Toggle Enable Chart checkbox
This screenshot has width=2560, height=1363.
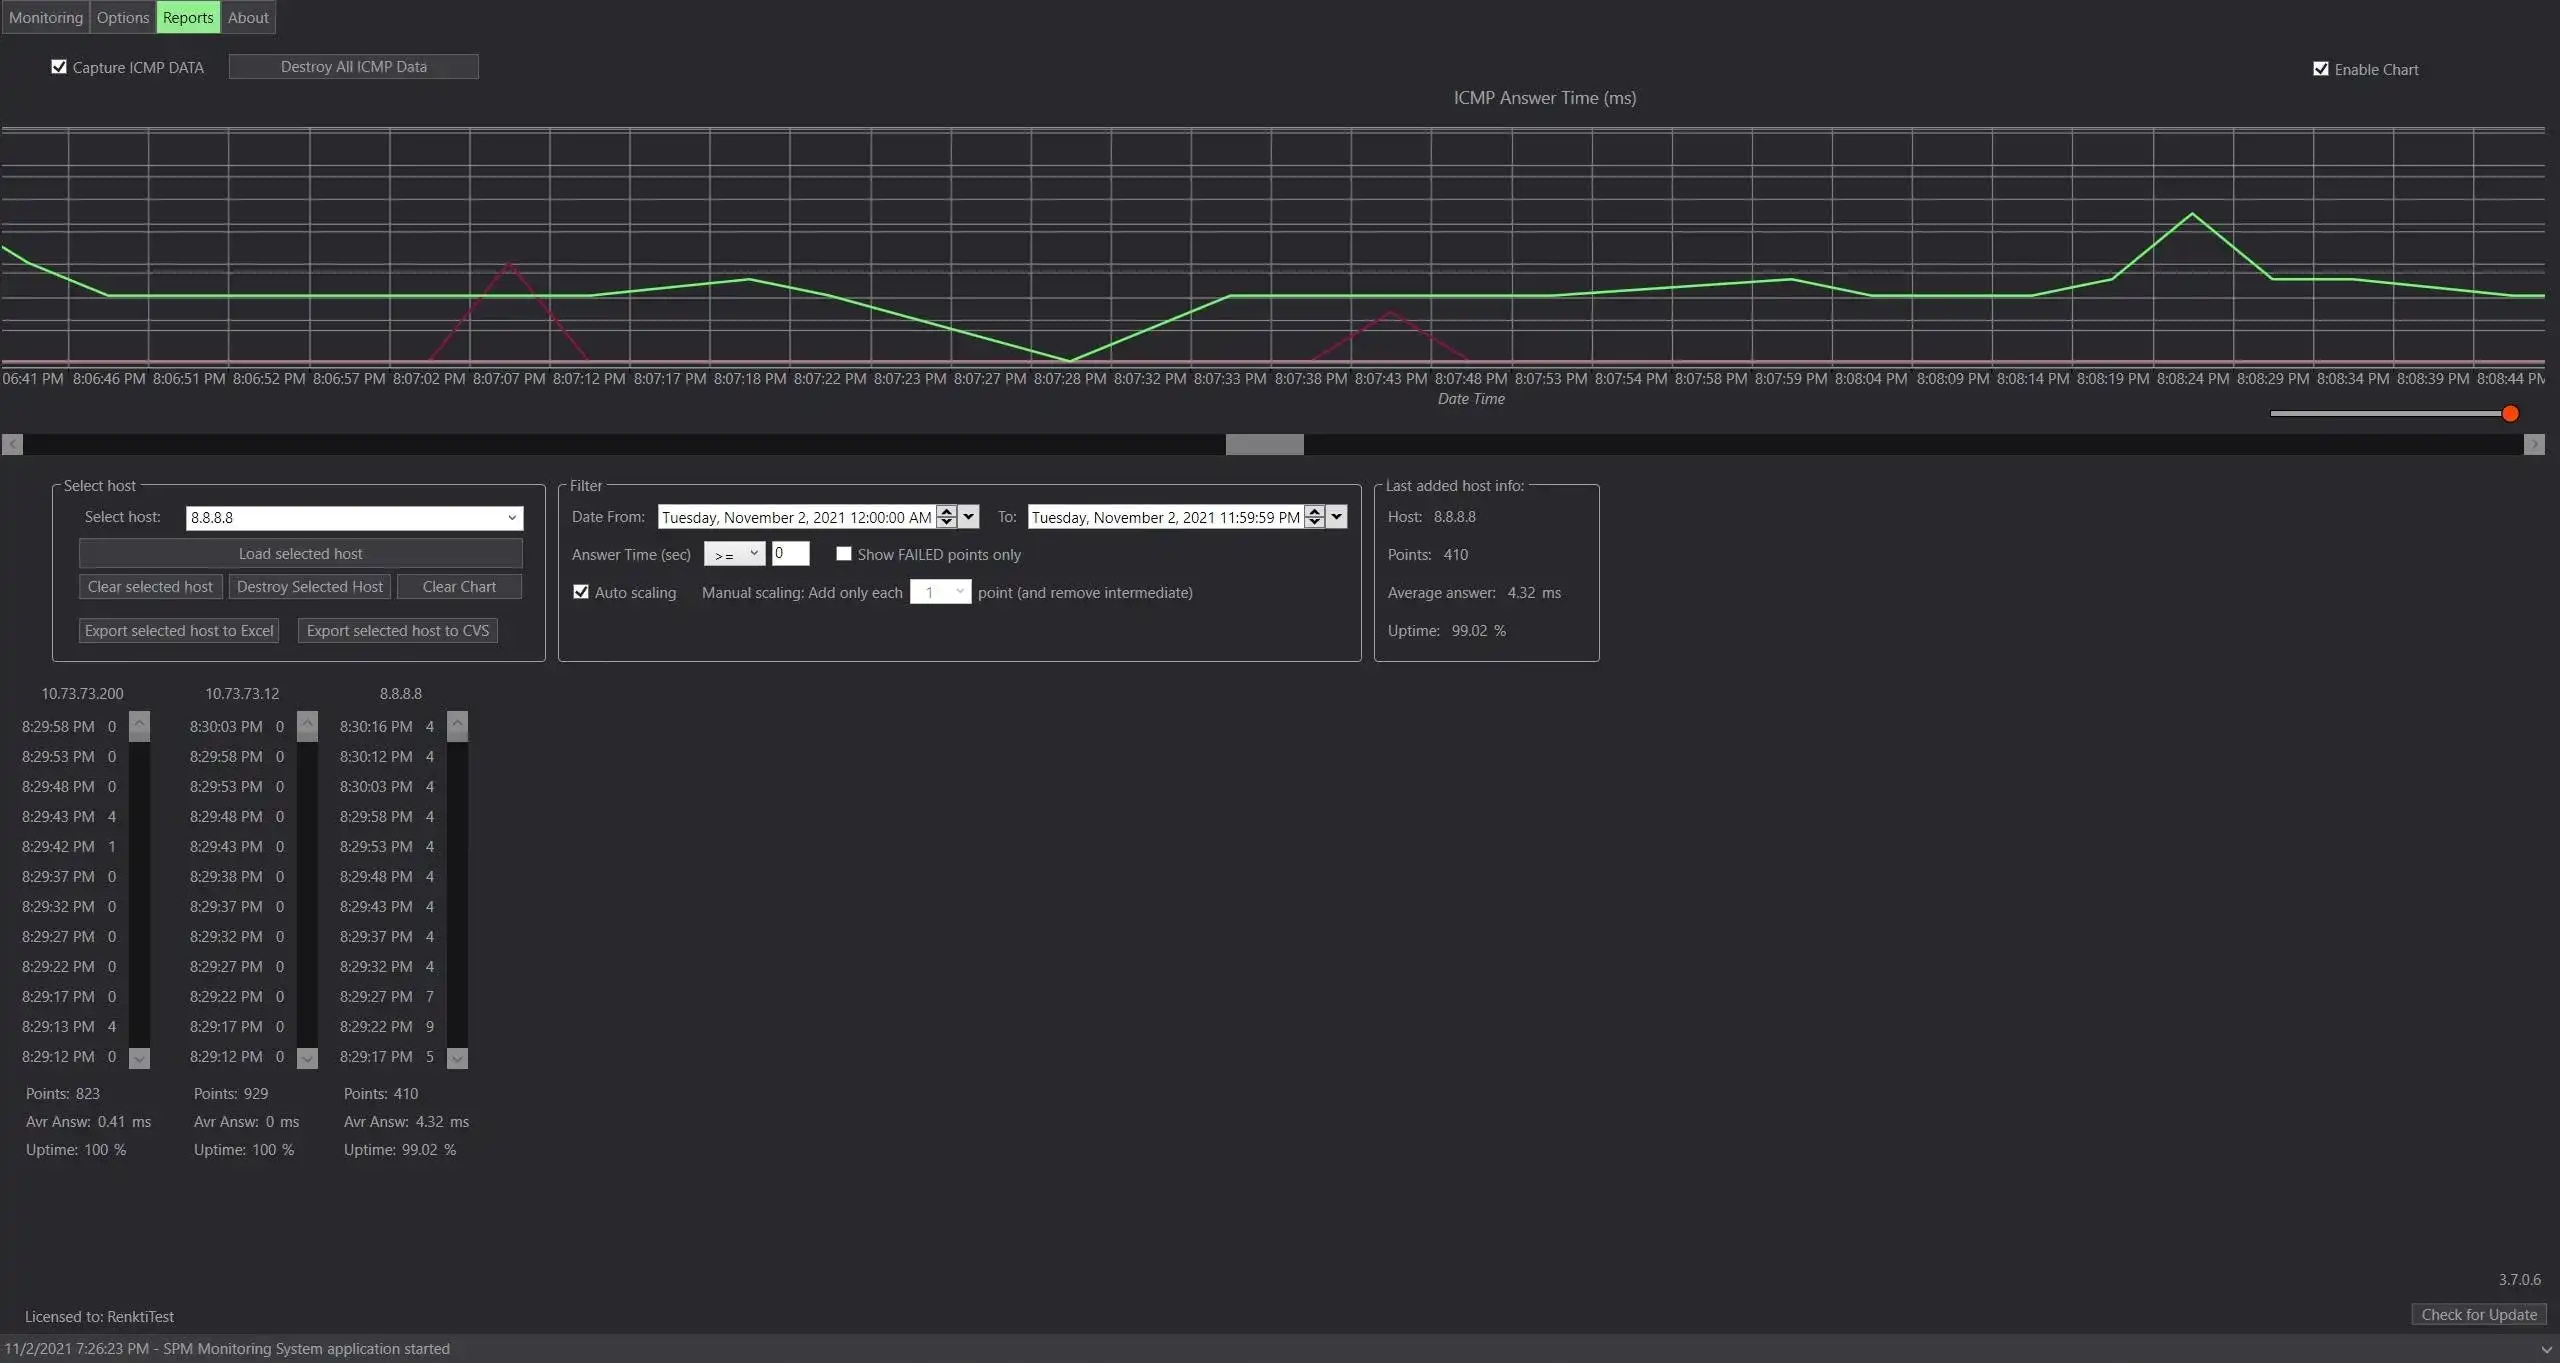click(x=2321, y=69)
